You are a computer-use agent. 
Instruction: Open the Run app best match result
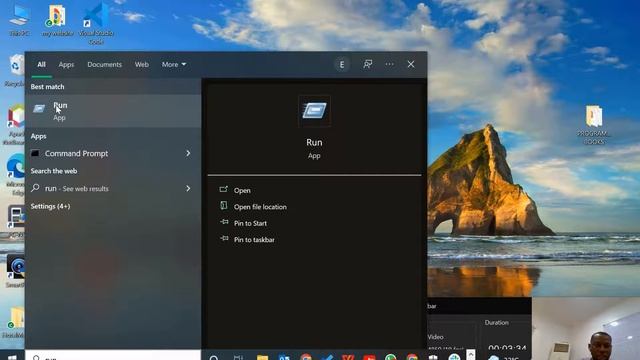pos(113,111)
